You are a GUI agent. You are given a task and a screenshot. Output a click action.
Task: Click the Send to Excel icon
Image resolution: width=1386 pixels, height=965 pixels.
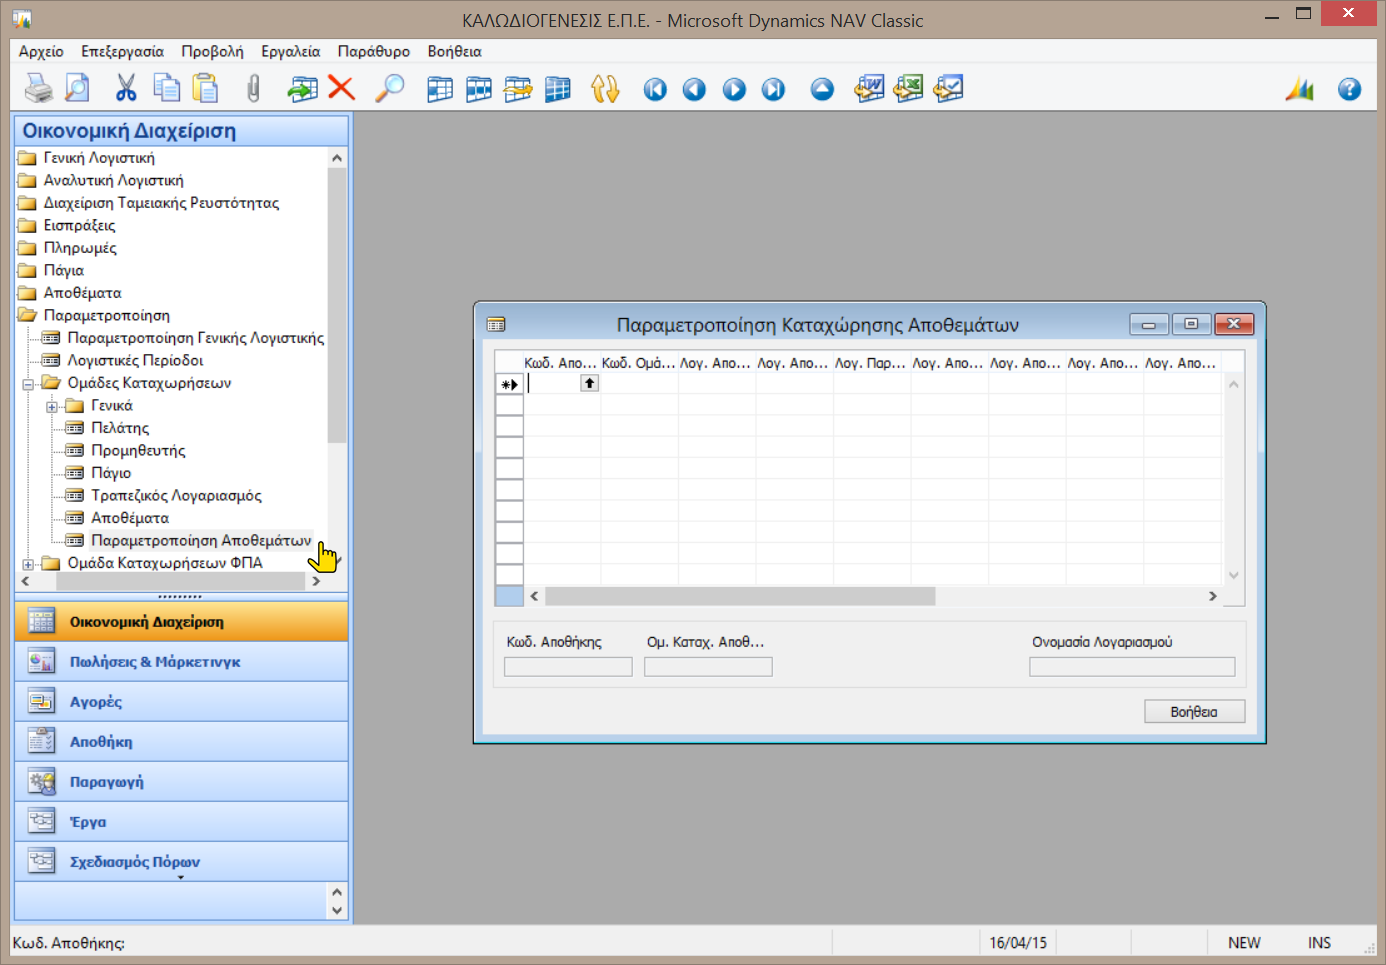tap(908, 89)
